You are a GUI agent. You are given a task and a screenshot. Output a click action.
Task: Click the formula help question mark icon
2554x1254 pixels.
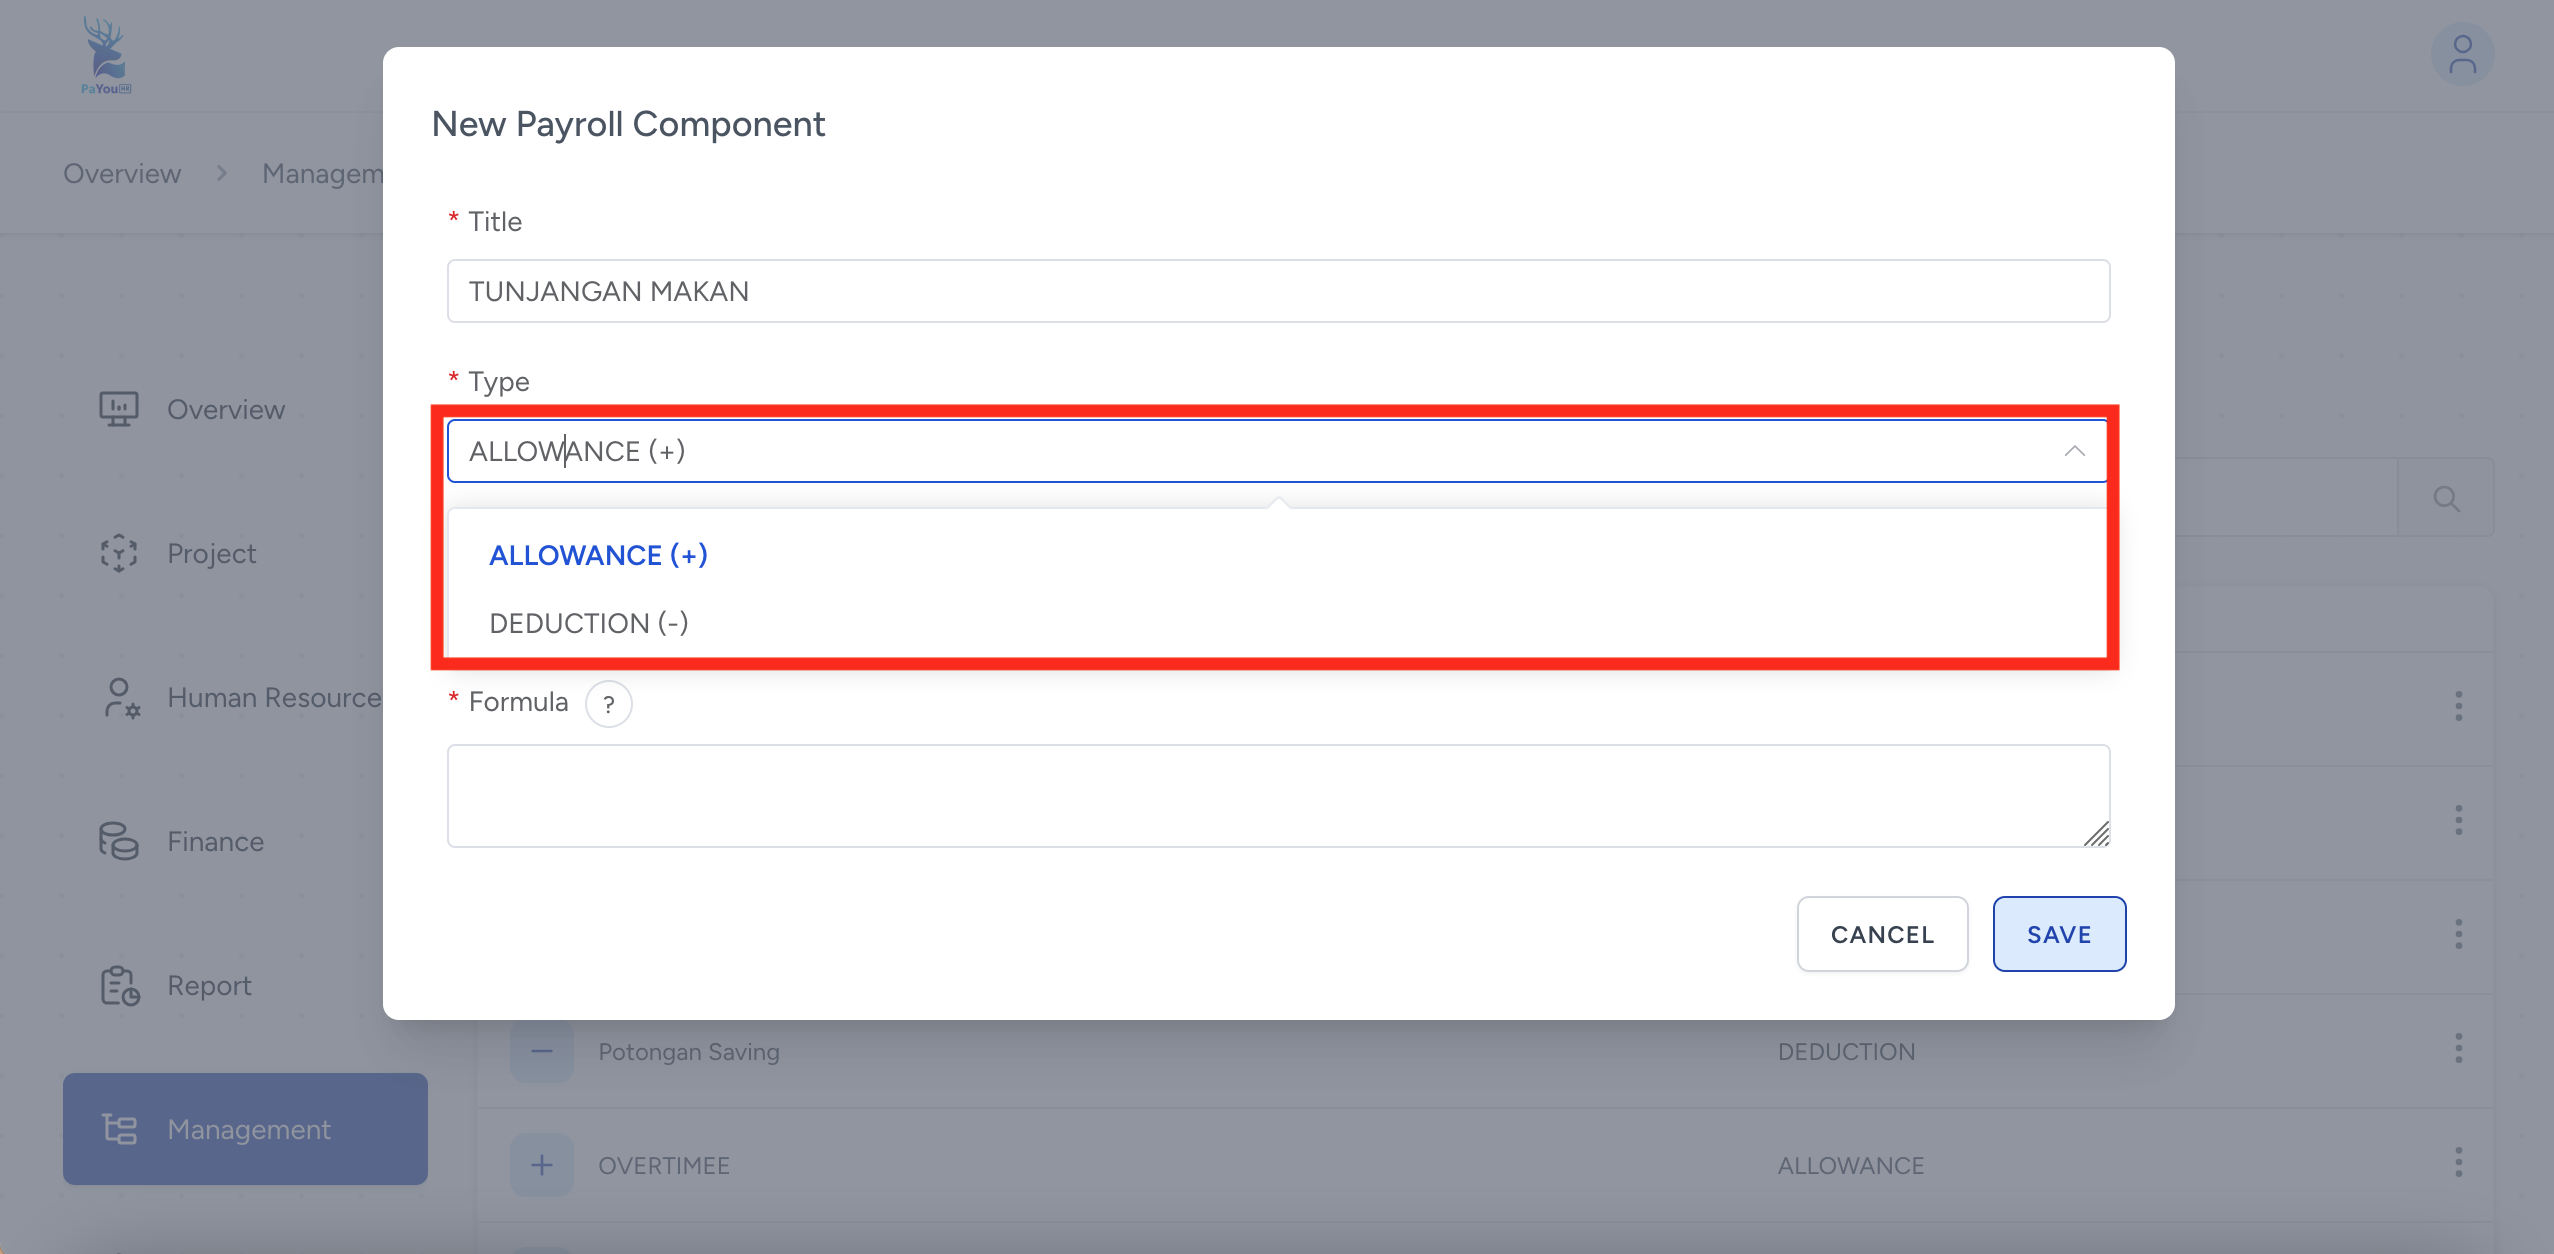pyautogui.click(x=608, y=704)
